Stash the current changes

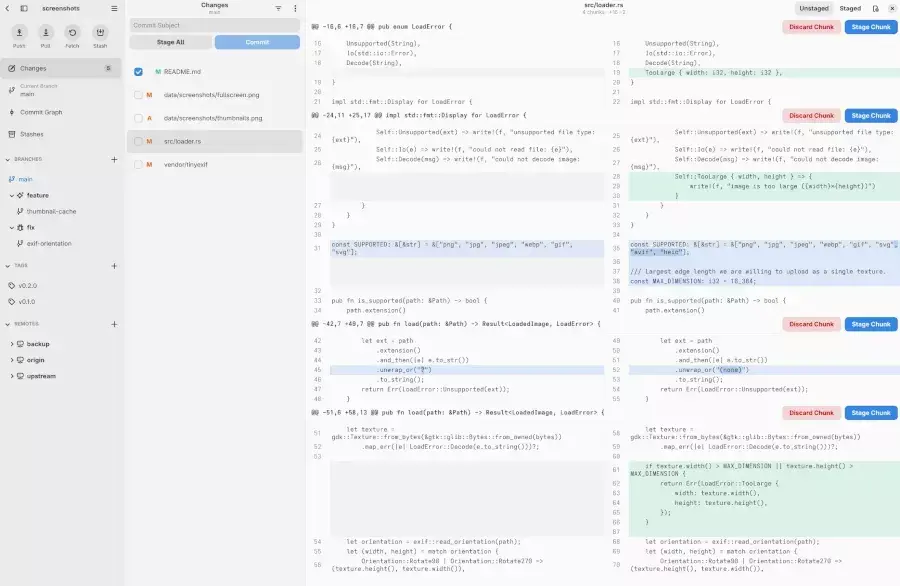100,33
